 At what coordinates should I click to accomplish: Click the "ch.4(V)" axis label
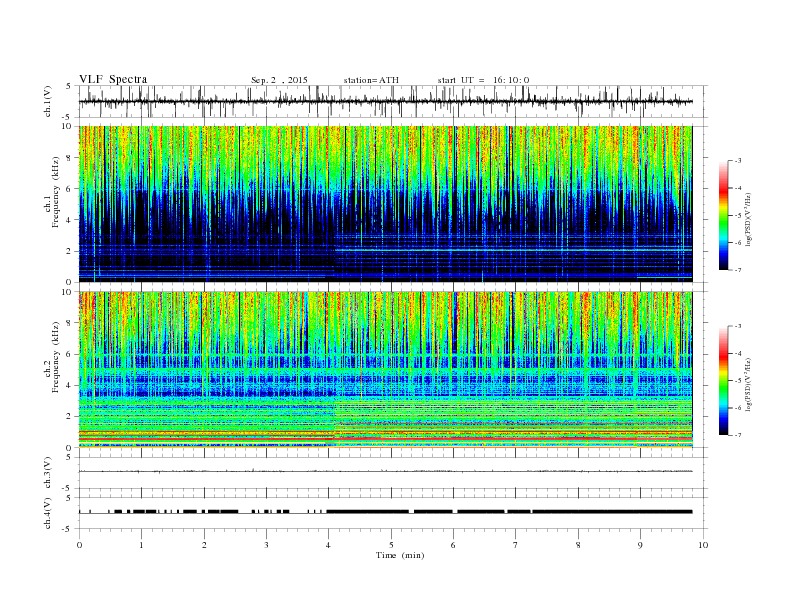point(48,513)
